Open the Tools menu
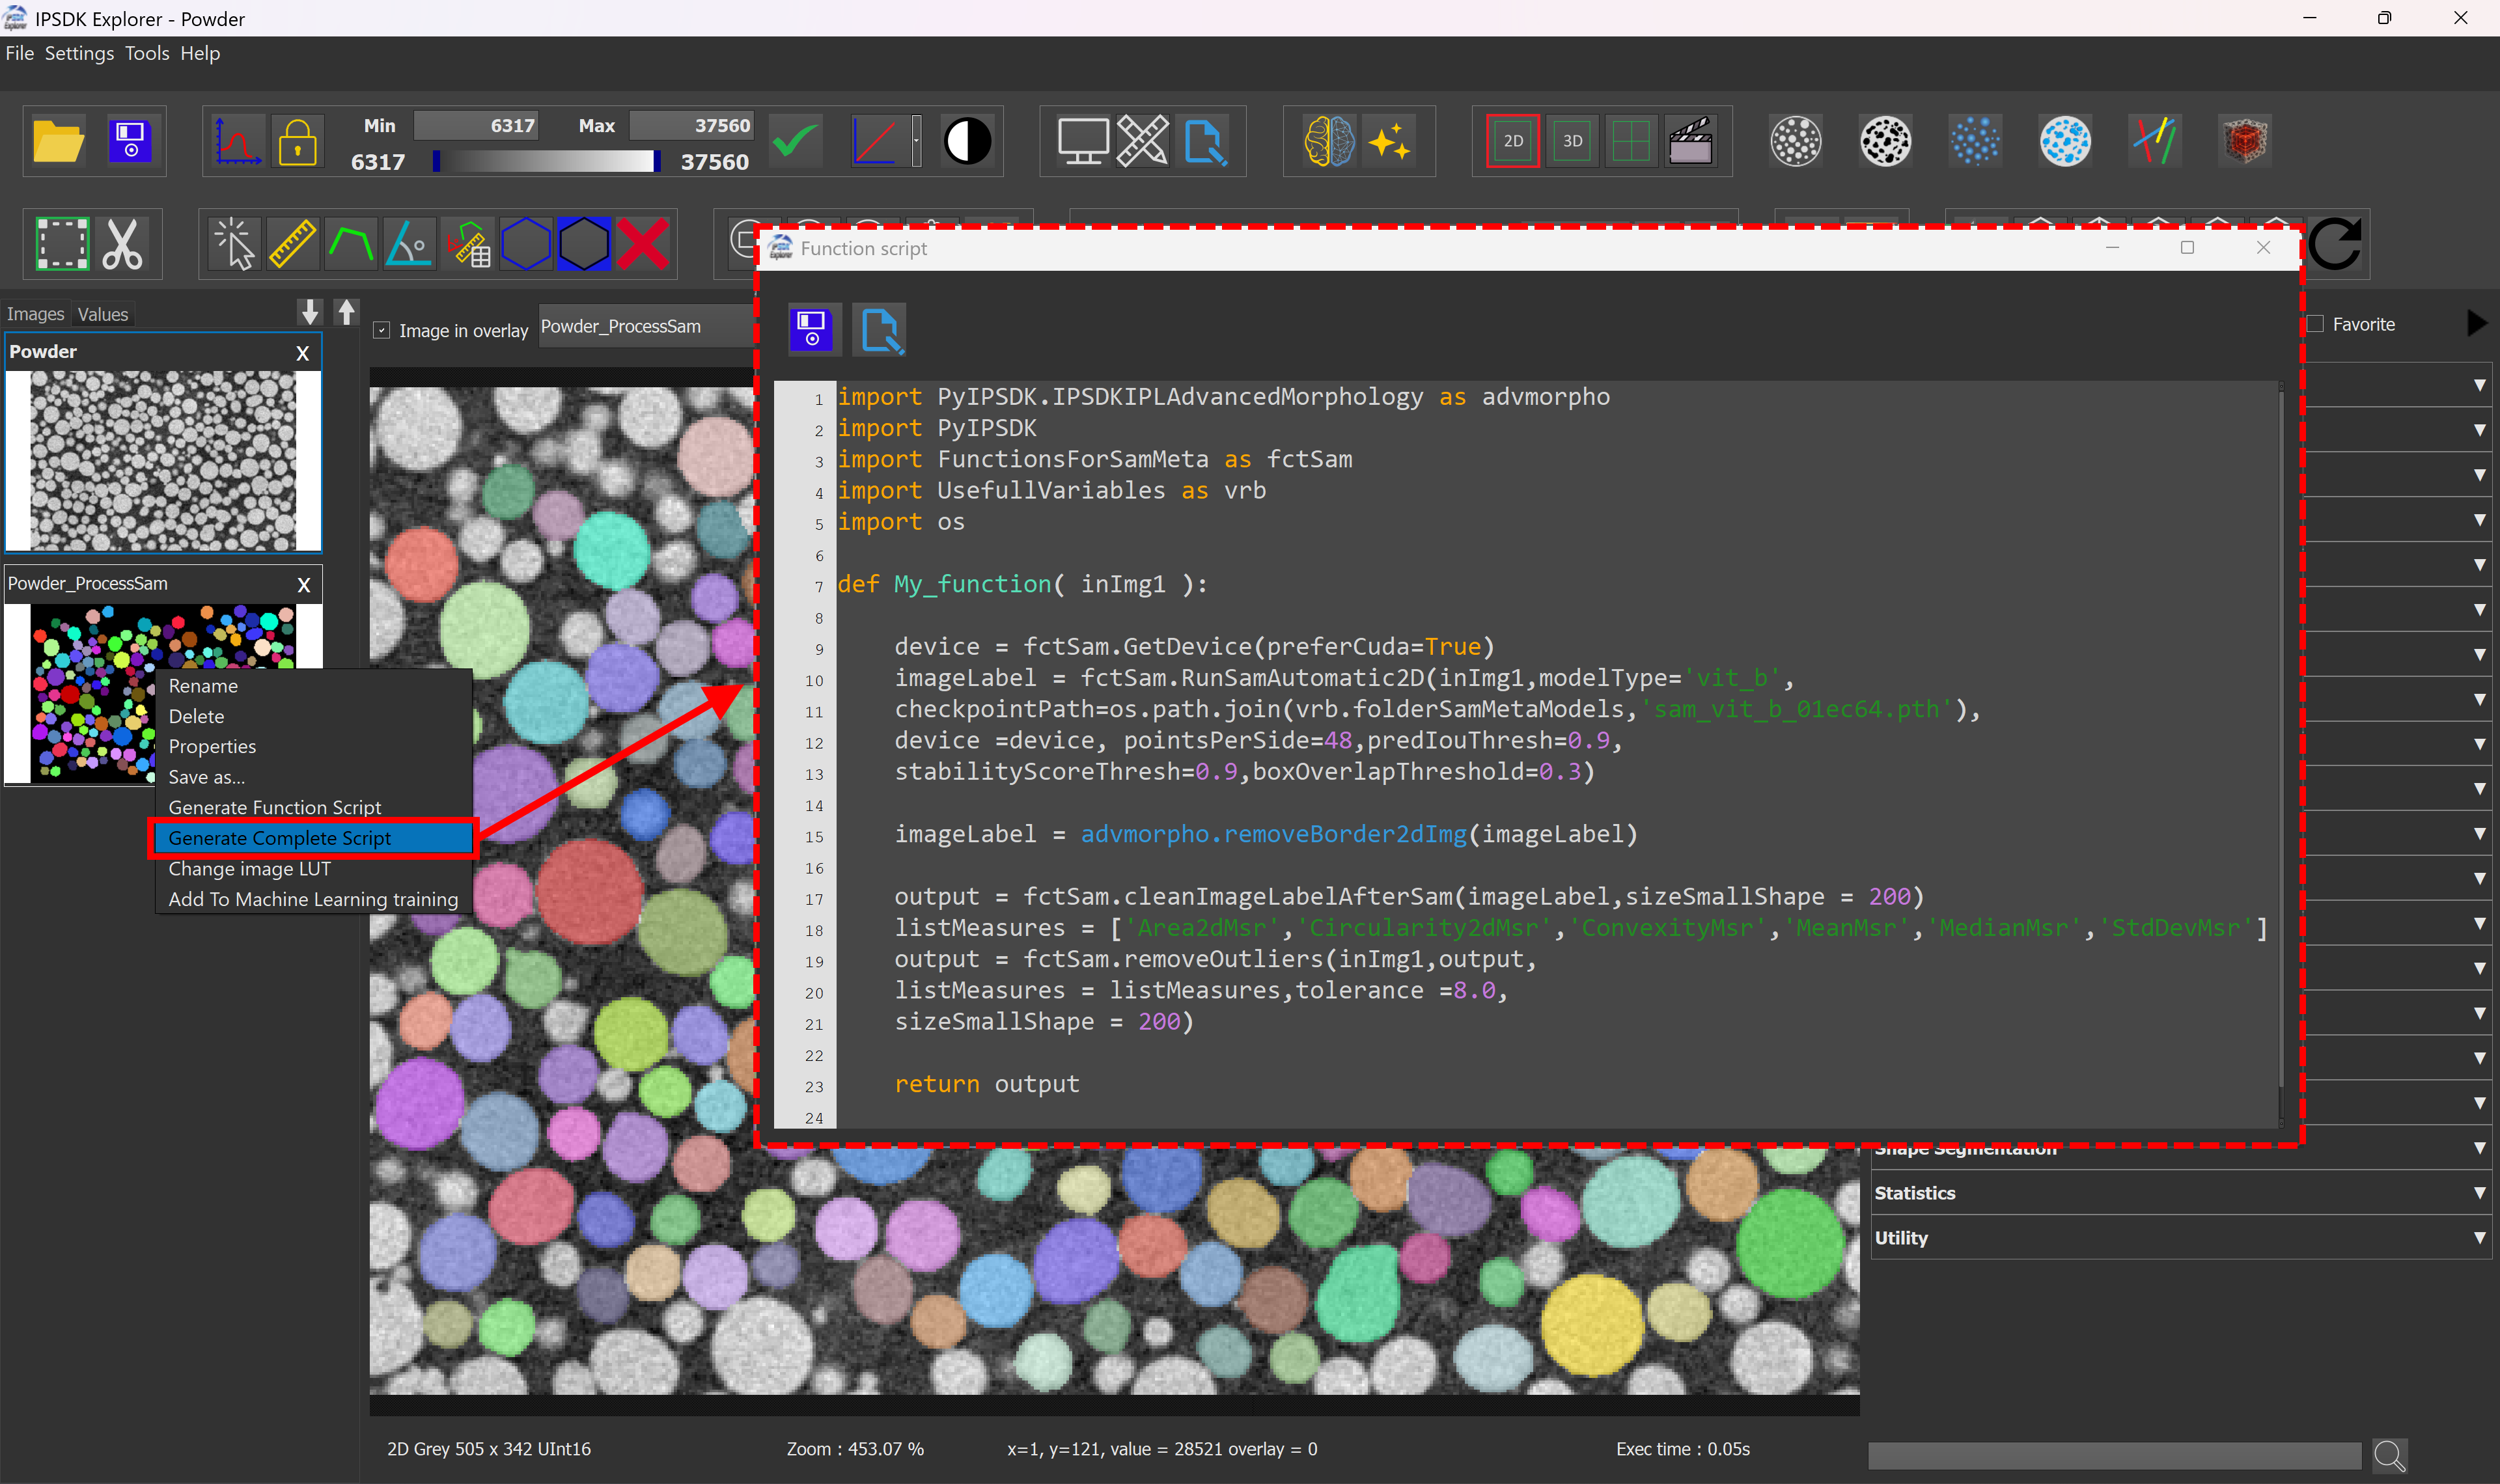2500x1484 pixels. click(x=147, y=53)
